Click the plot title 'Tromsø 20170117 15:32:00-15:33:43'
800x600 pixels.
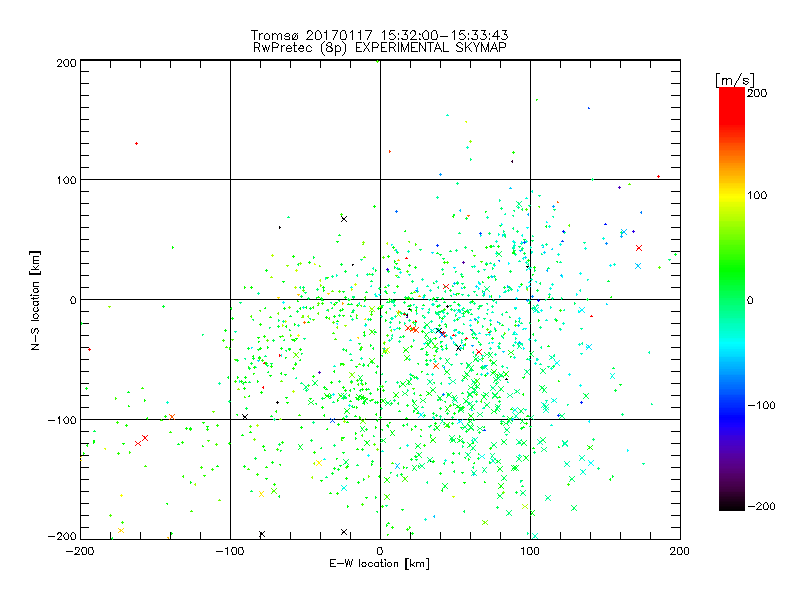coord(380,35)
